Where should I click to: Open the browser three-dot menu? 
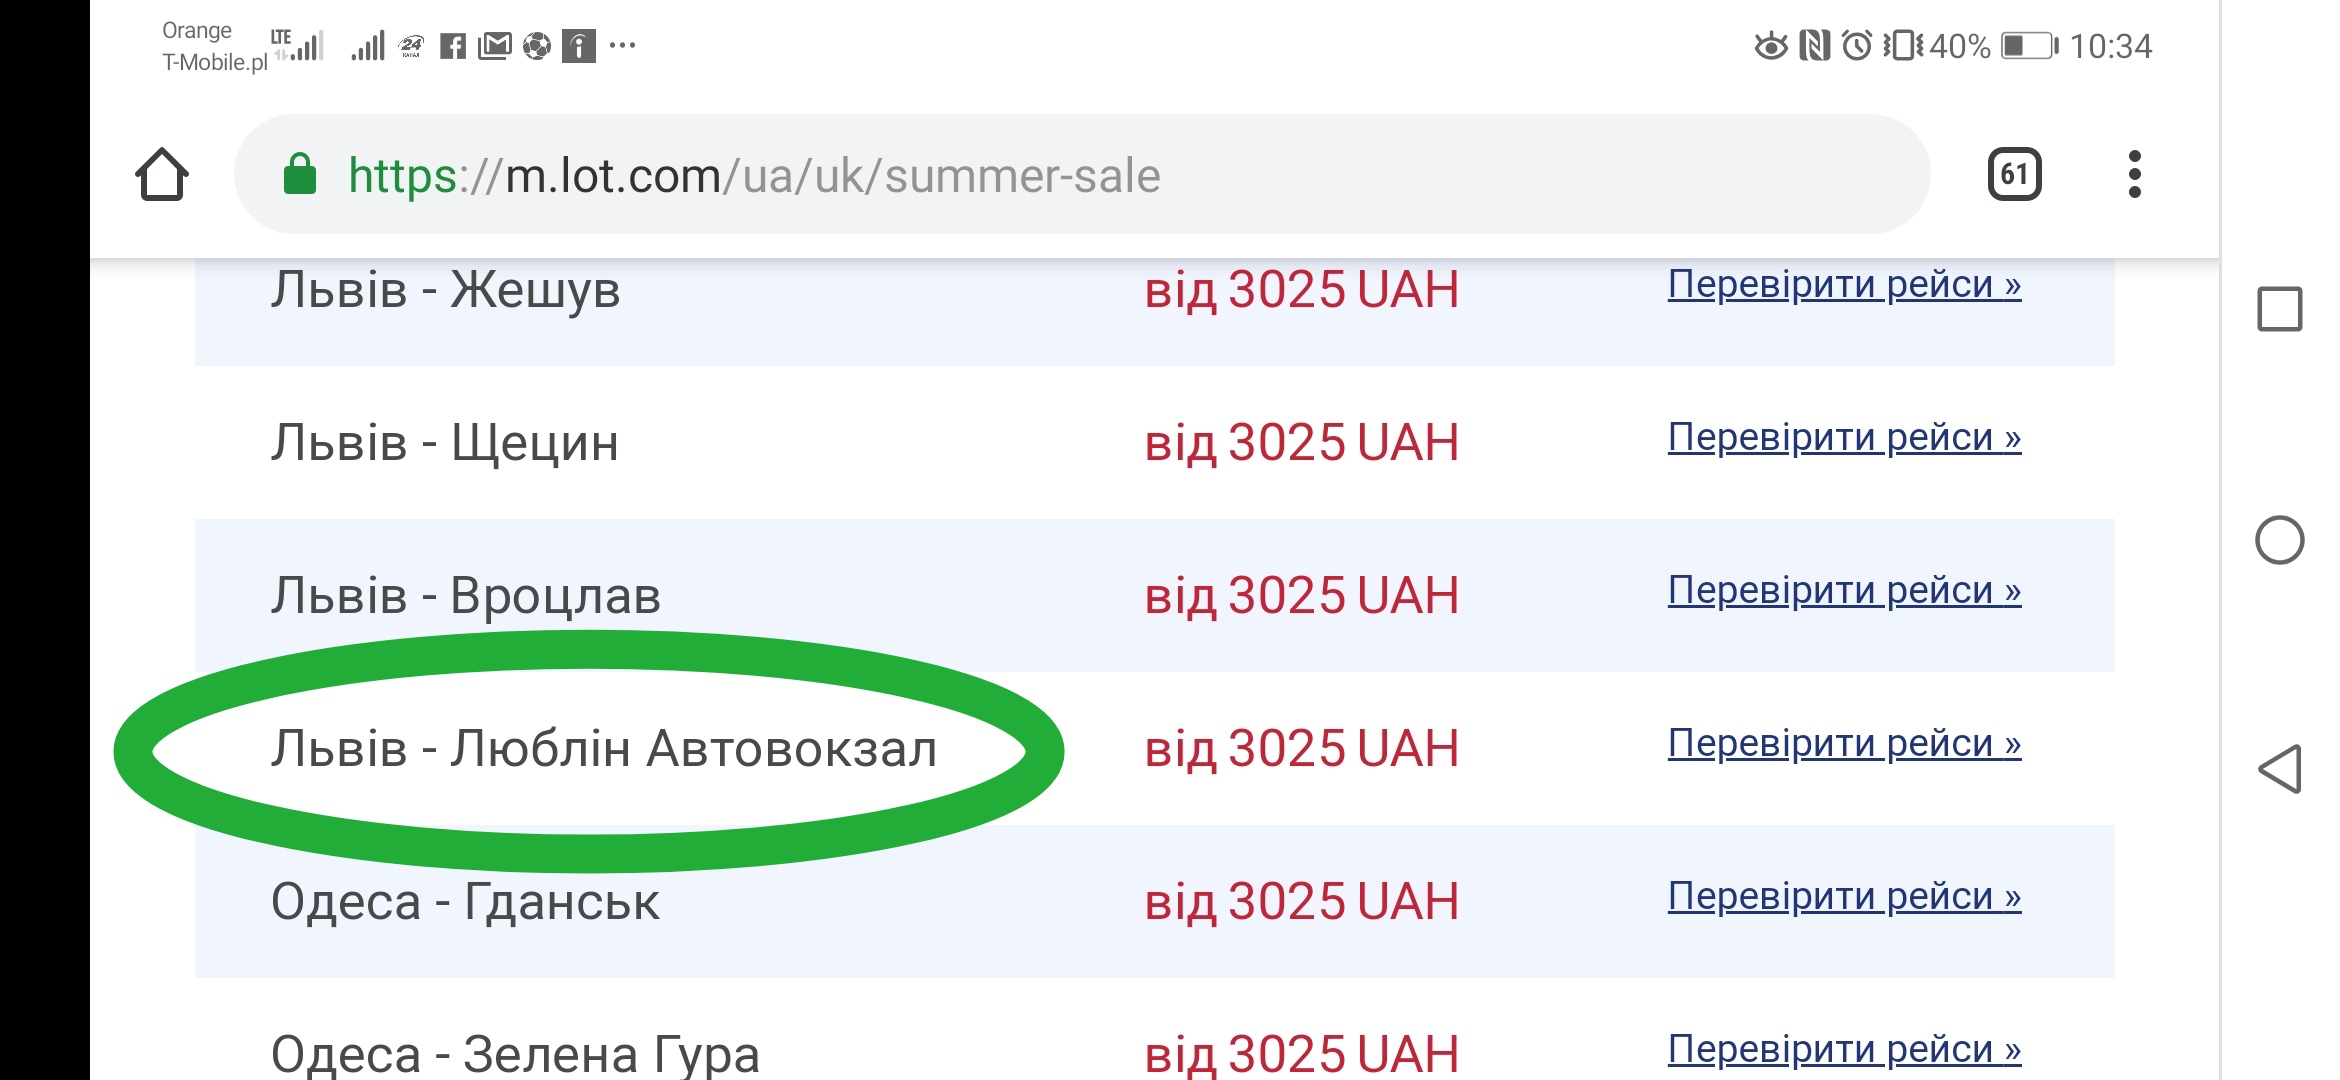2134,175
